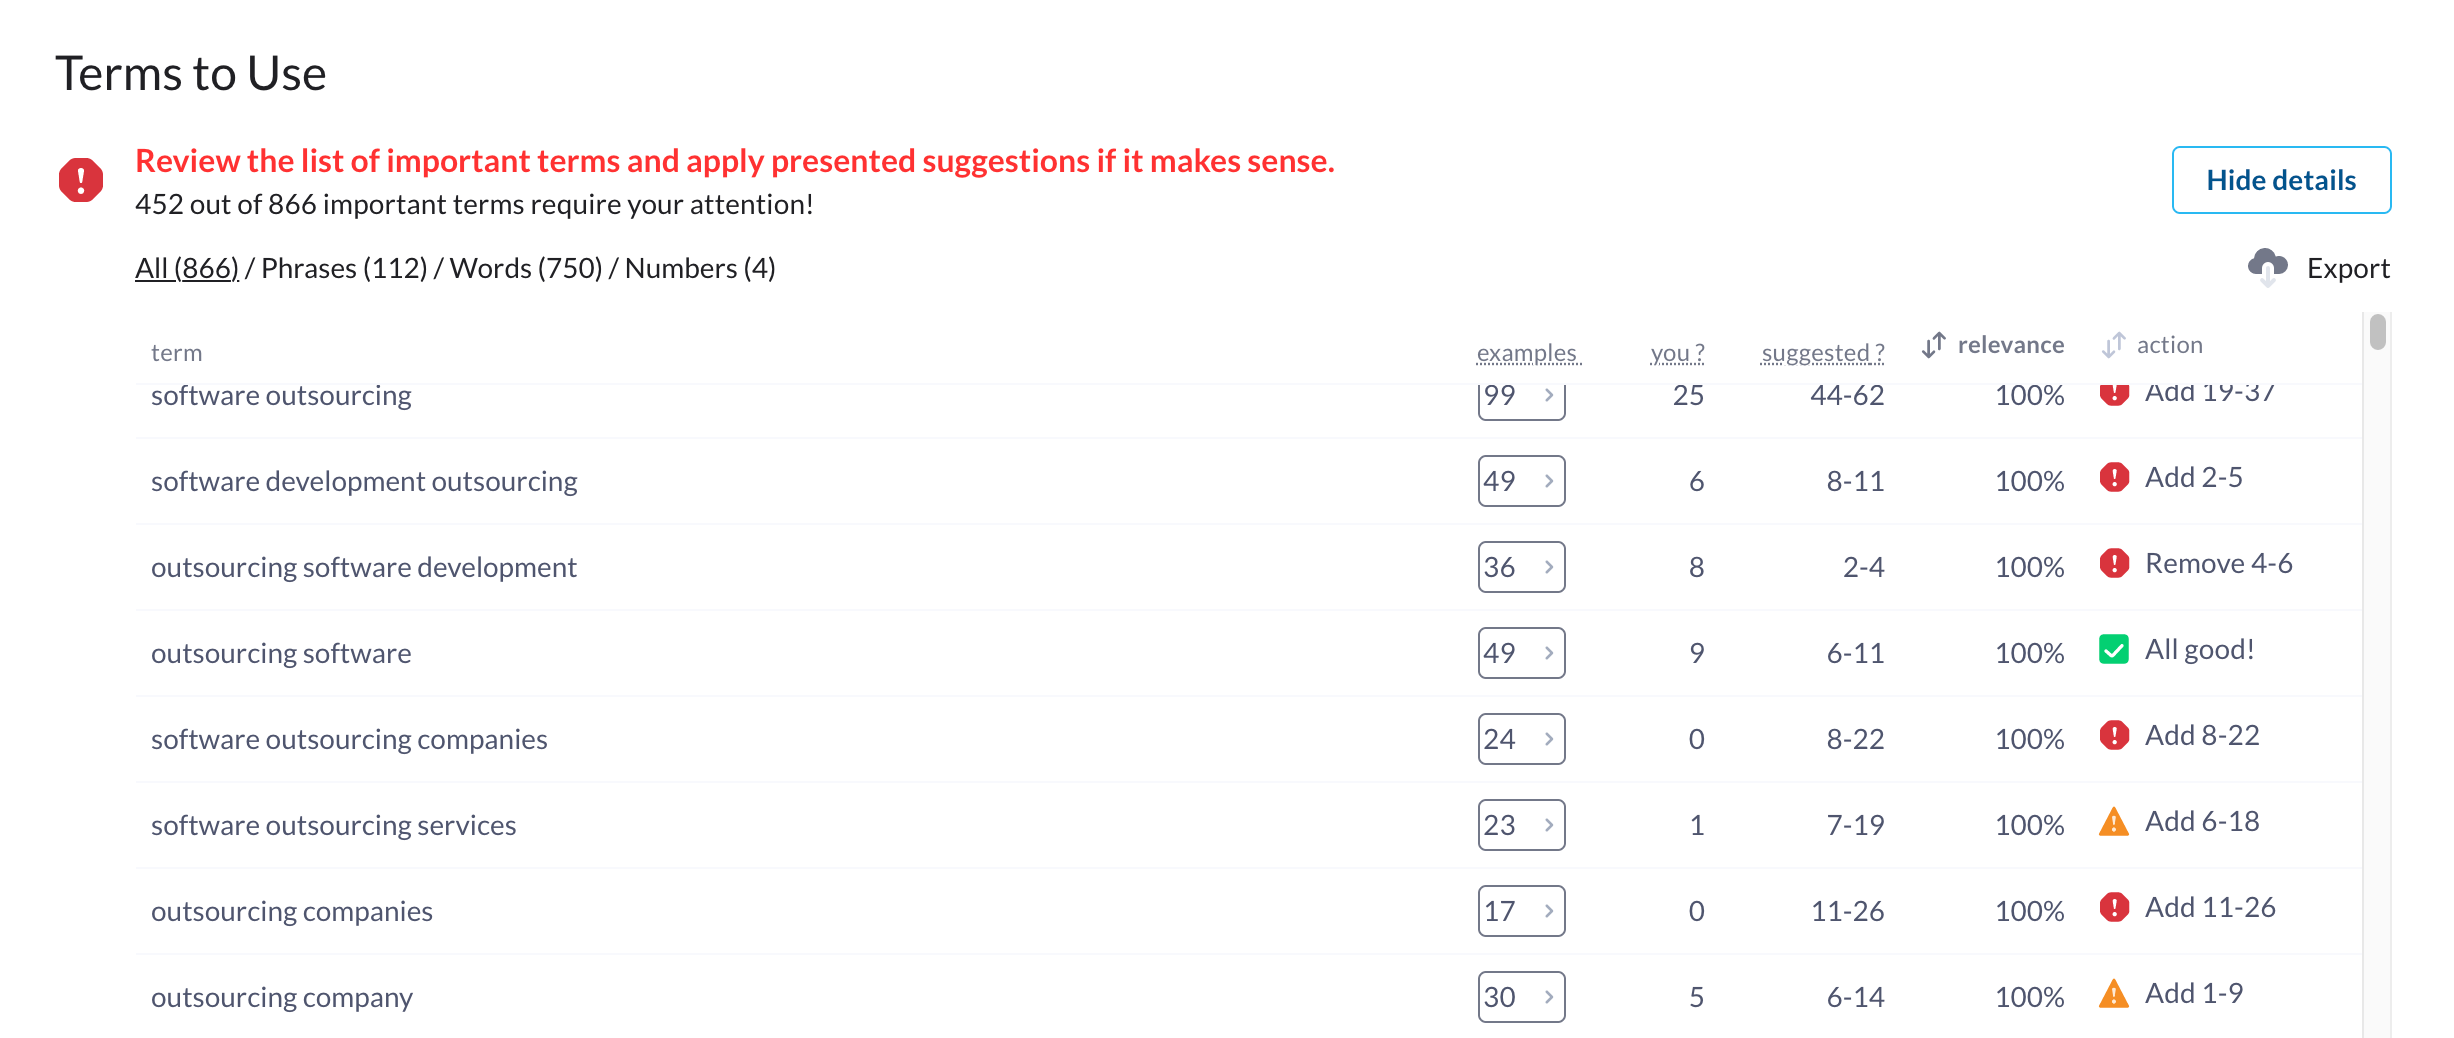This screenshot has height=1038, width=2454.
Task: Switch to the Words (750) filter
Action: coord(526,268)
